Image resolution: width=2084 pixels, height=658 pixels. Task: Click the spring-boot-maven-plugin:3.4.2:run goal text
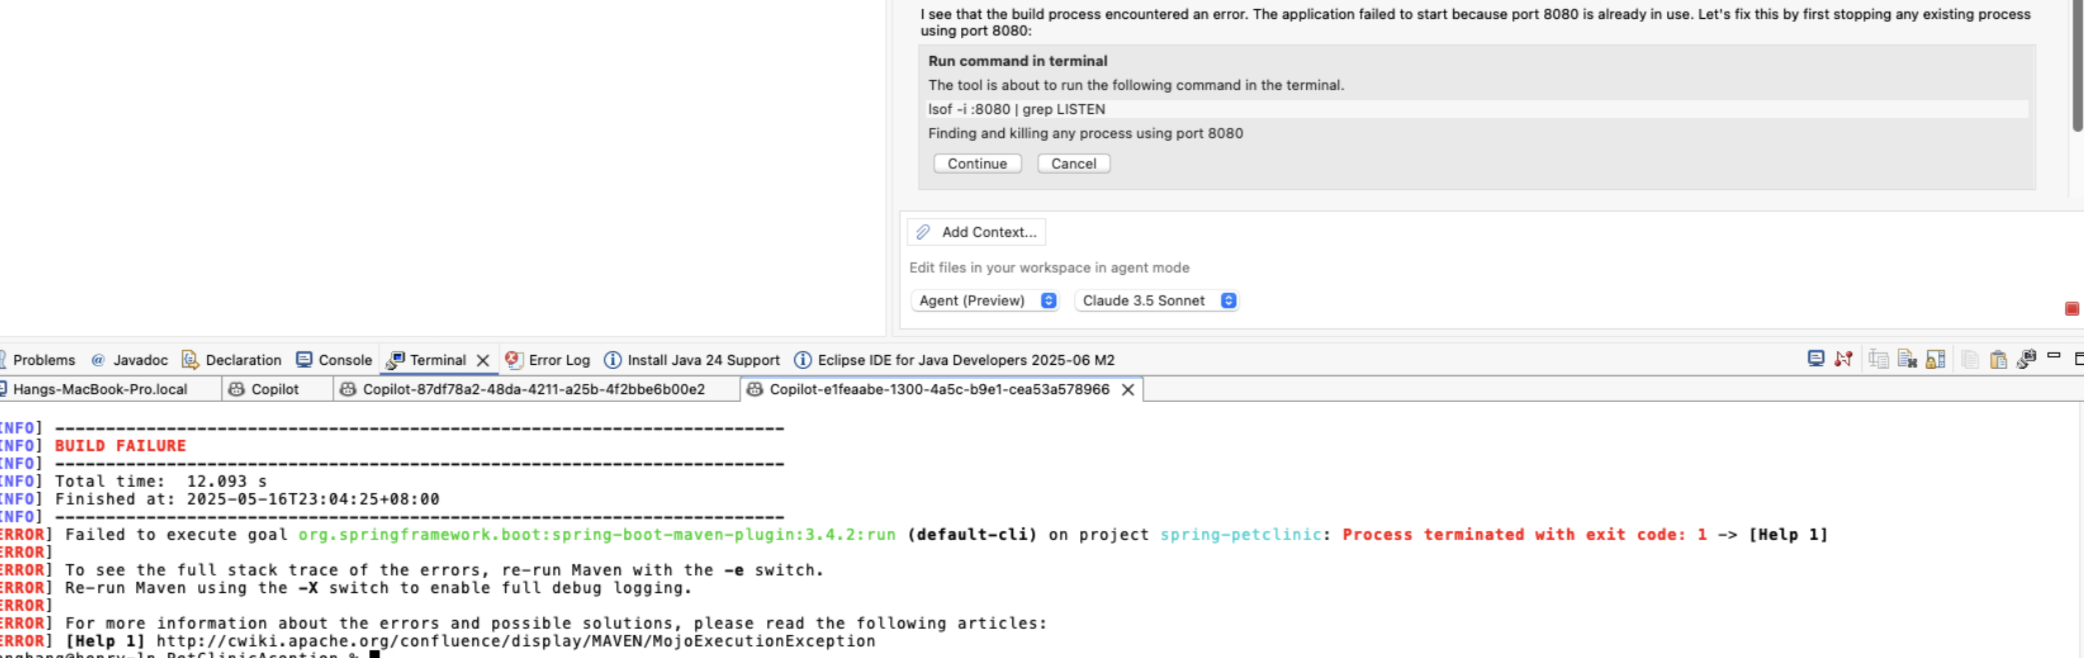tap(597, 535)
